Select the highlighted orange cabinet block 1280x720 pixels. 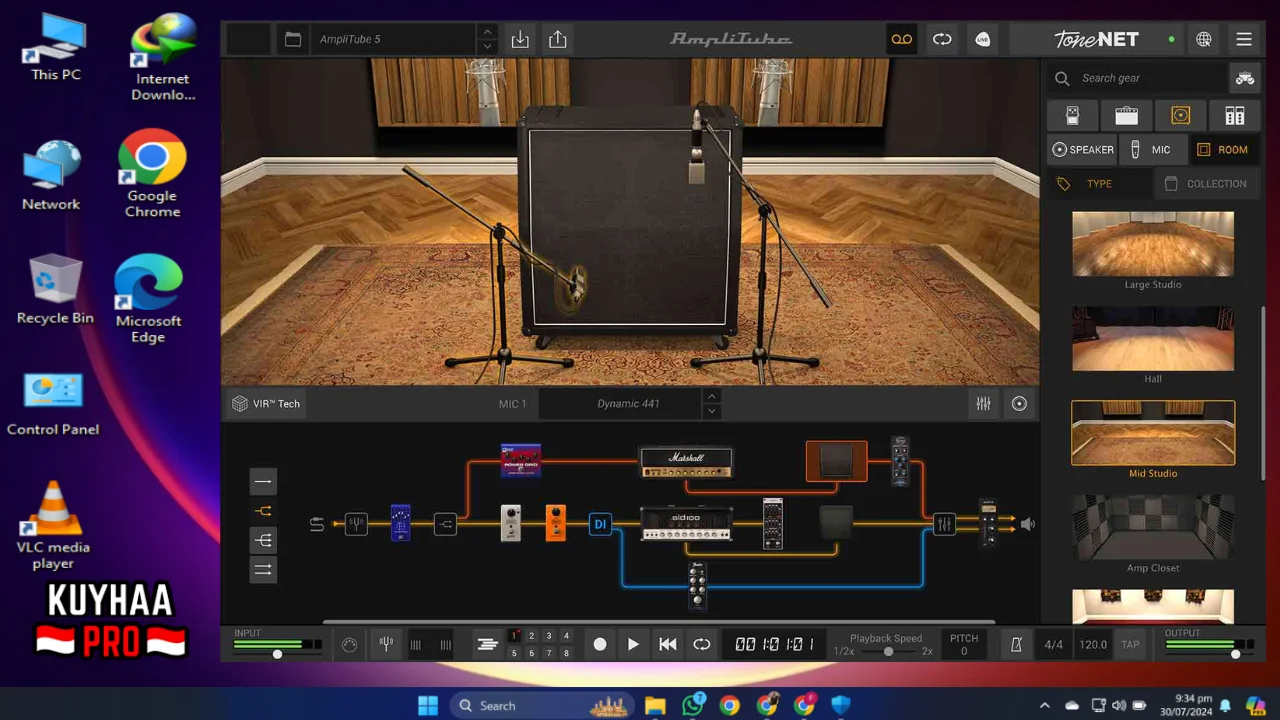point(837,461)
